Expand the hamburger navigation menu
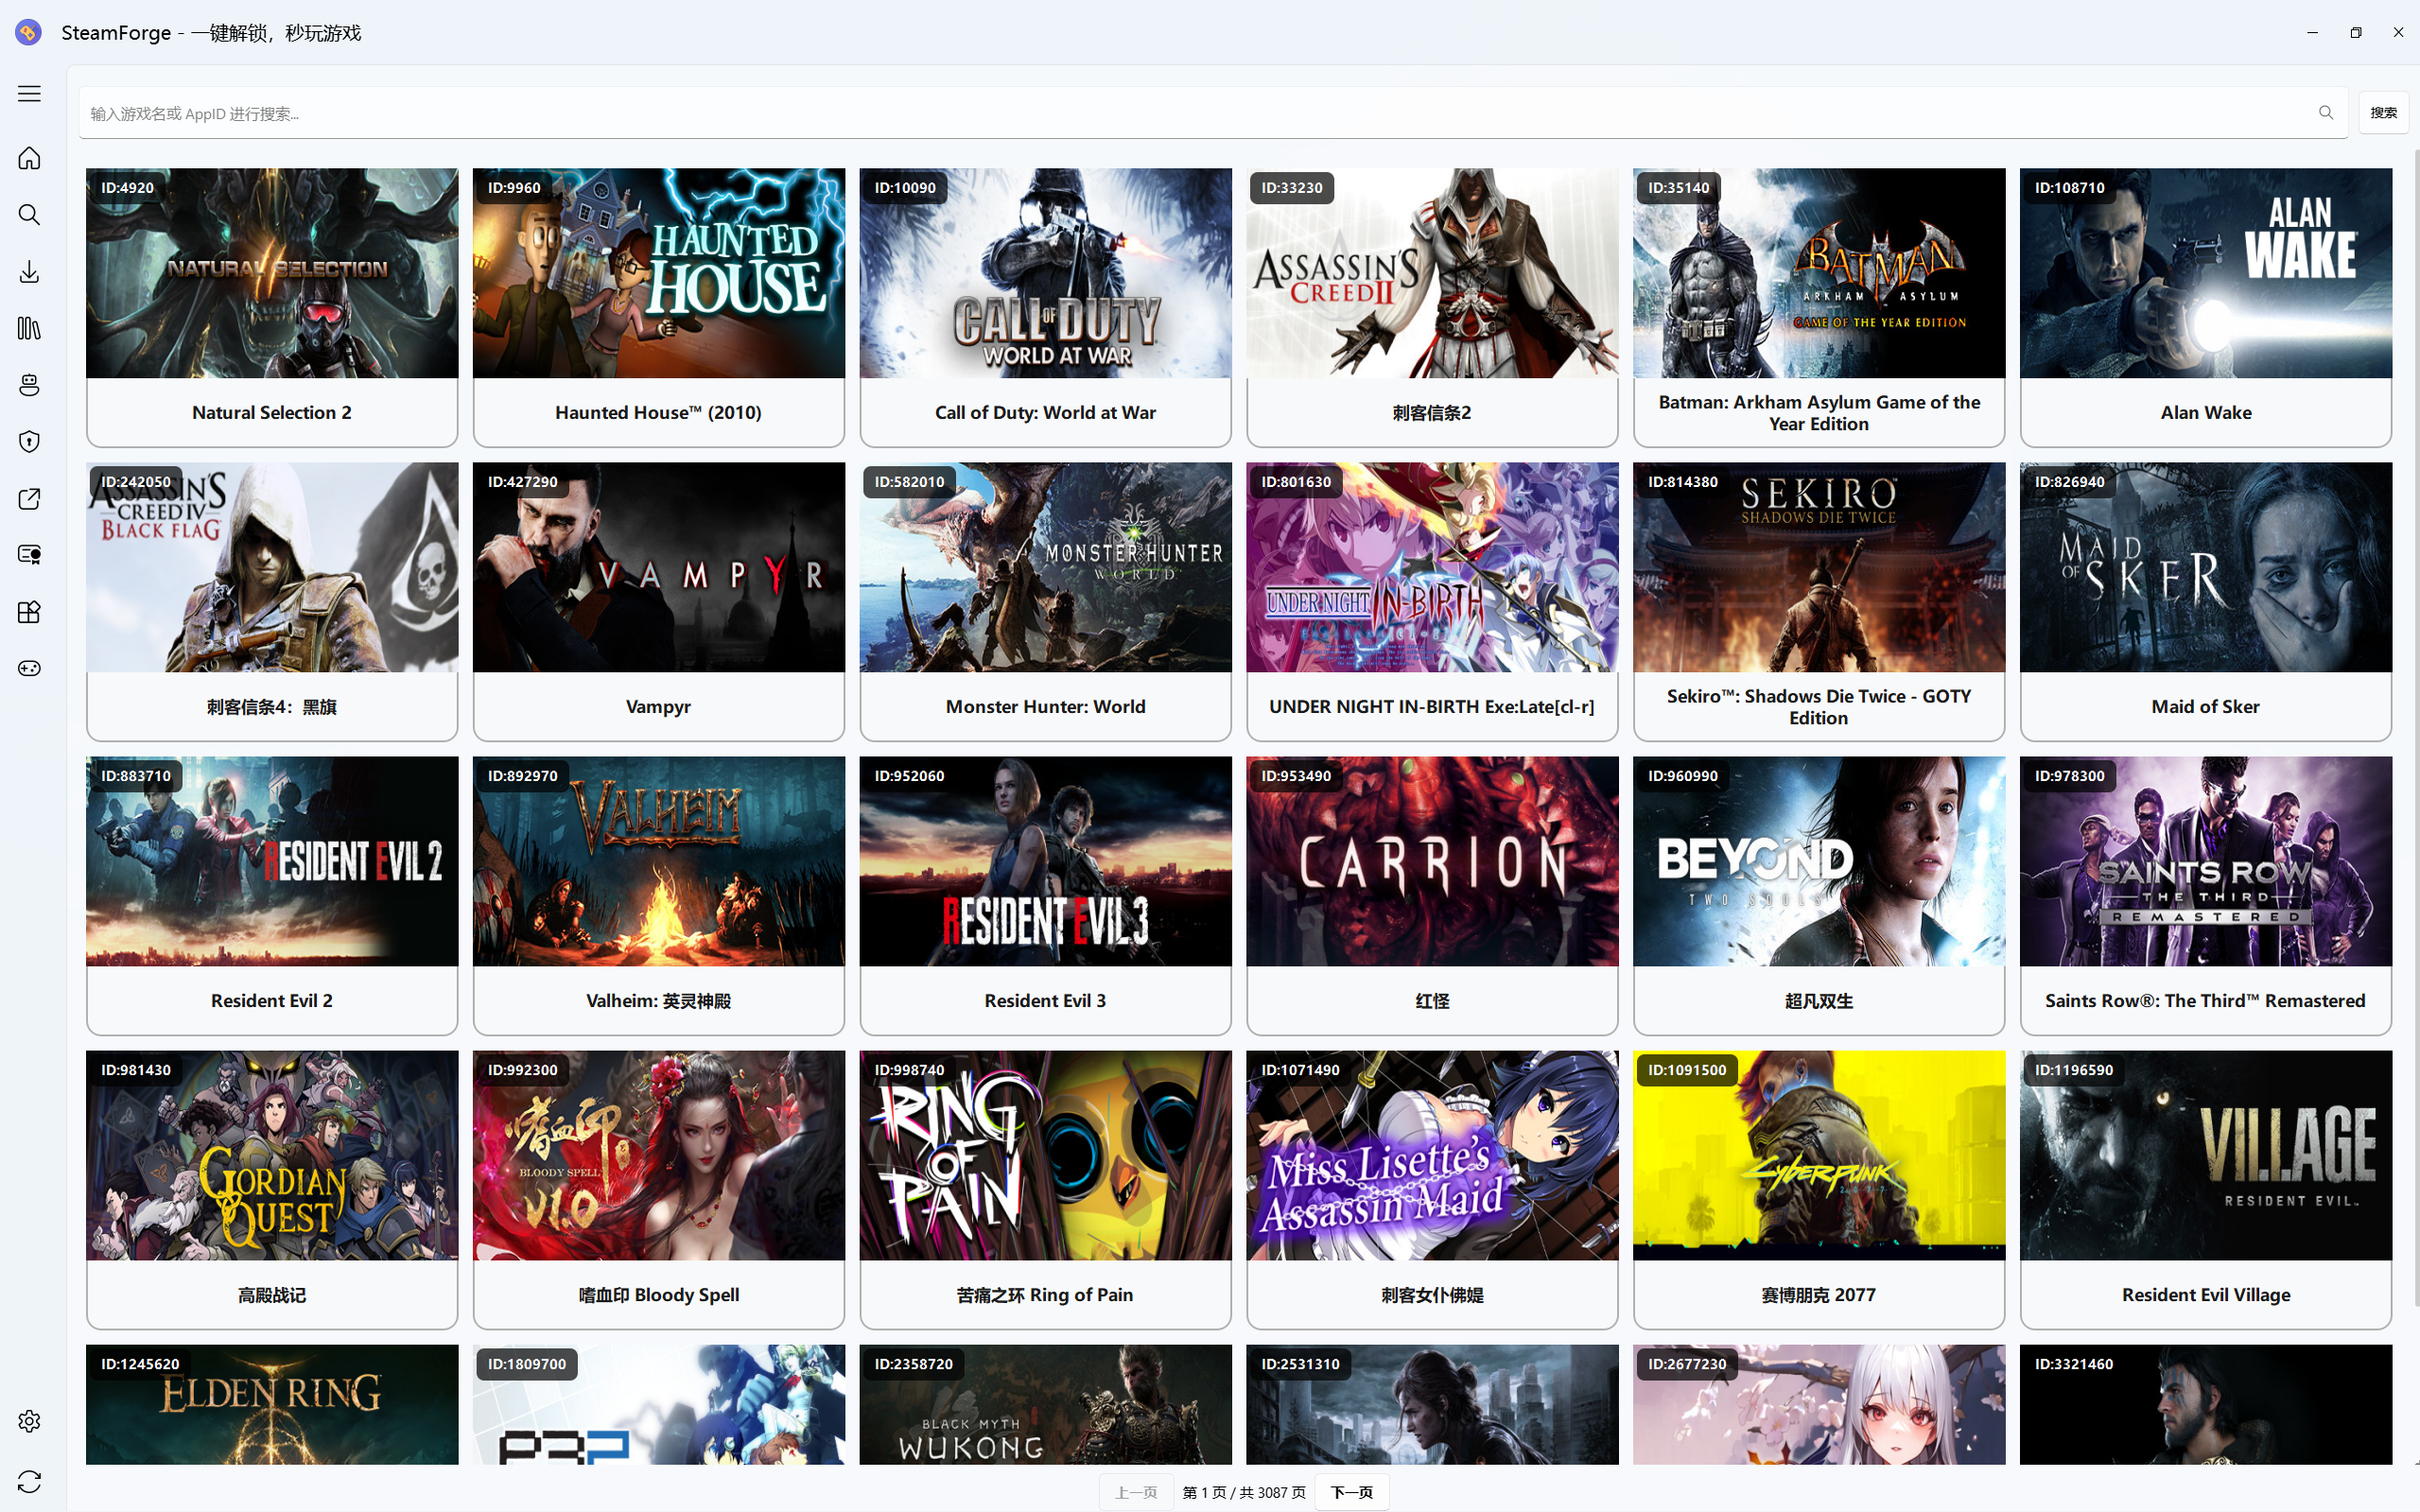Image resolution: width=2420 pixels, height=1512 pixels. [29, 94]
